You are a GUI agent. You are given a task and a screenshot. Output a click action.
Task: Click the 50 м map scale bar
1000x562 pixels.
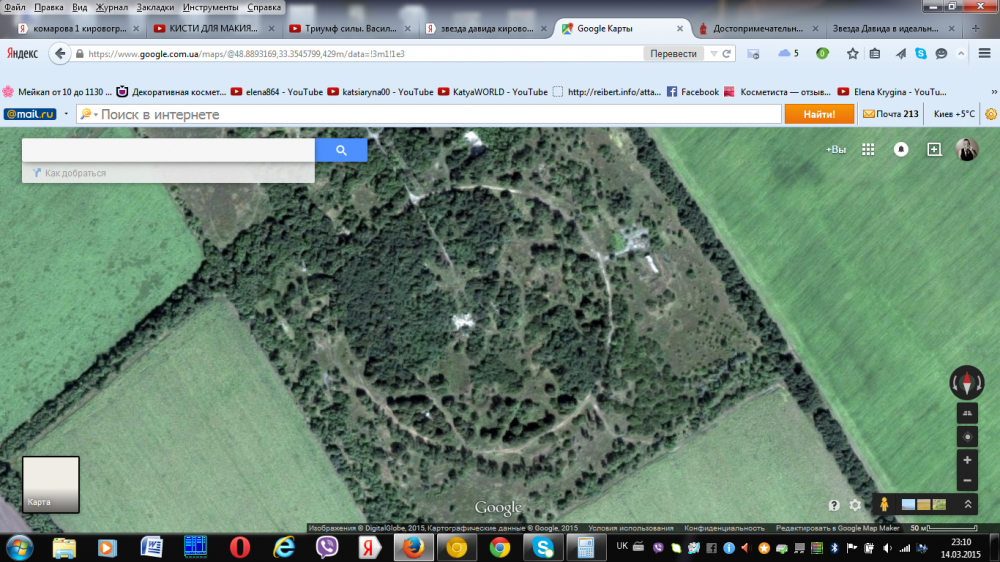pyautogui.click(x=944, y=528)
